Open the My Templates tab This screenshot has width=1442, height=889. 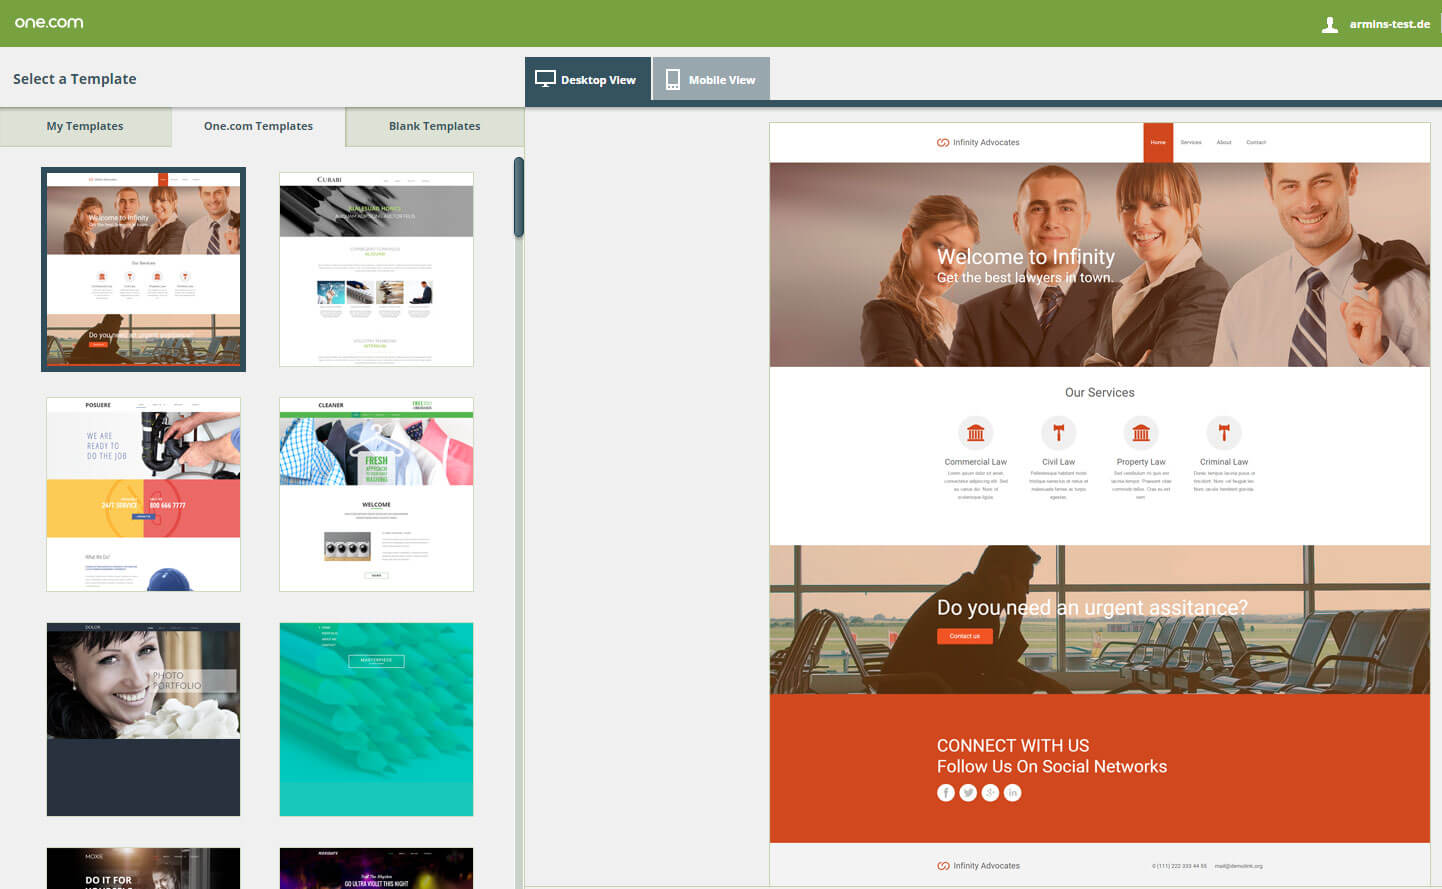click(85, 126)
